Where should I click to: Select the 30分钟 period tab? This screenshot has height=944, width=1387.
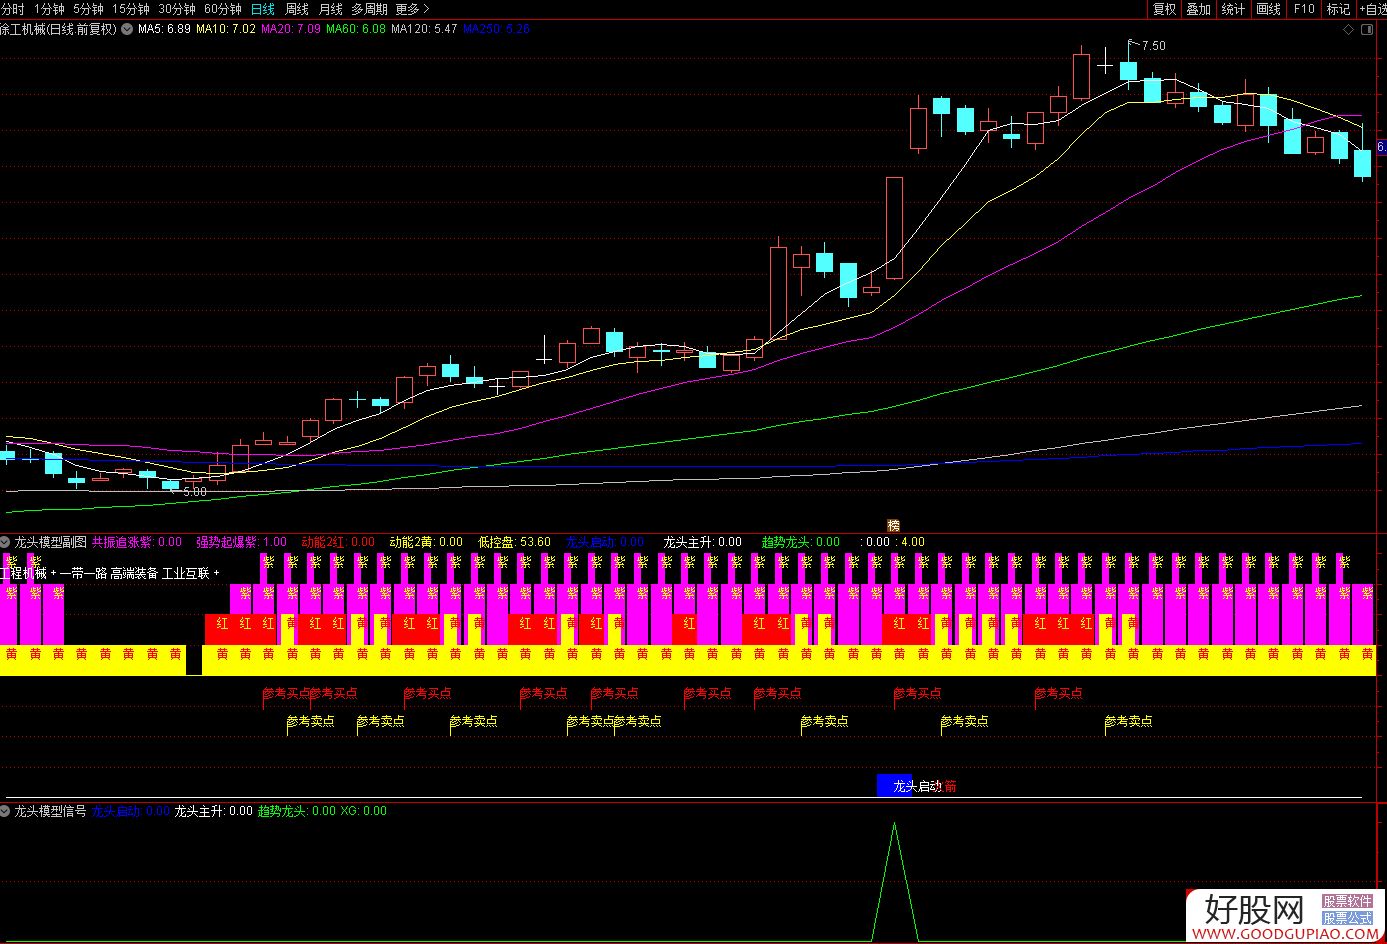click(176, 9)
